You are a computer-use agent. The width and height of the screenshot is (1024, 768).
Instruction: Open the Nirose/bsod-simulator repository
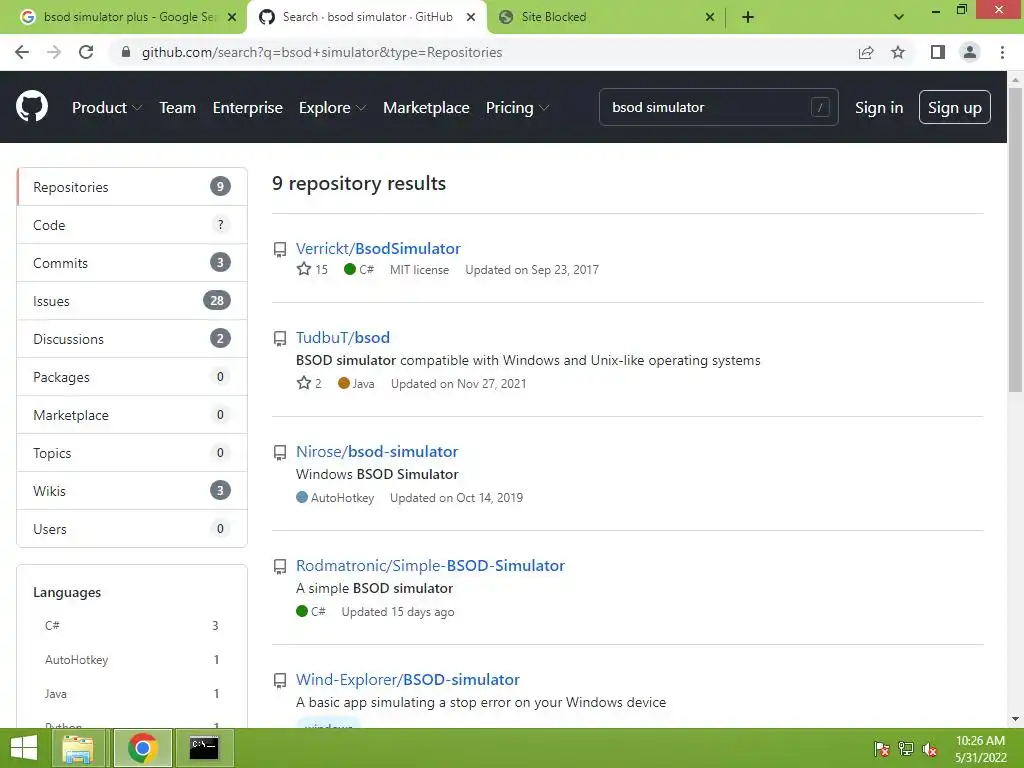point(377,452)
